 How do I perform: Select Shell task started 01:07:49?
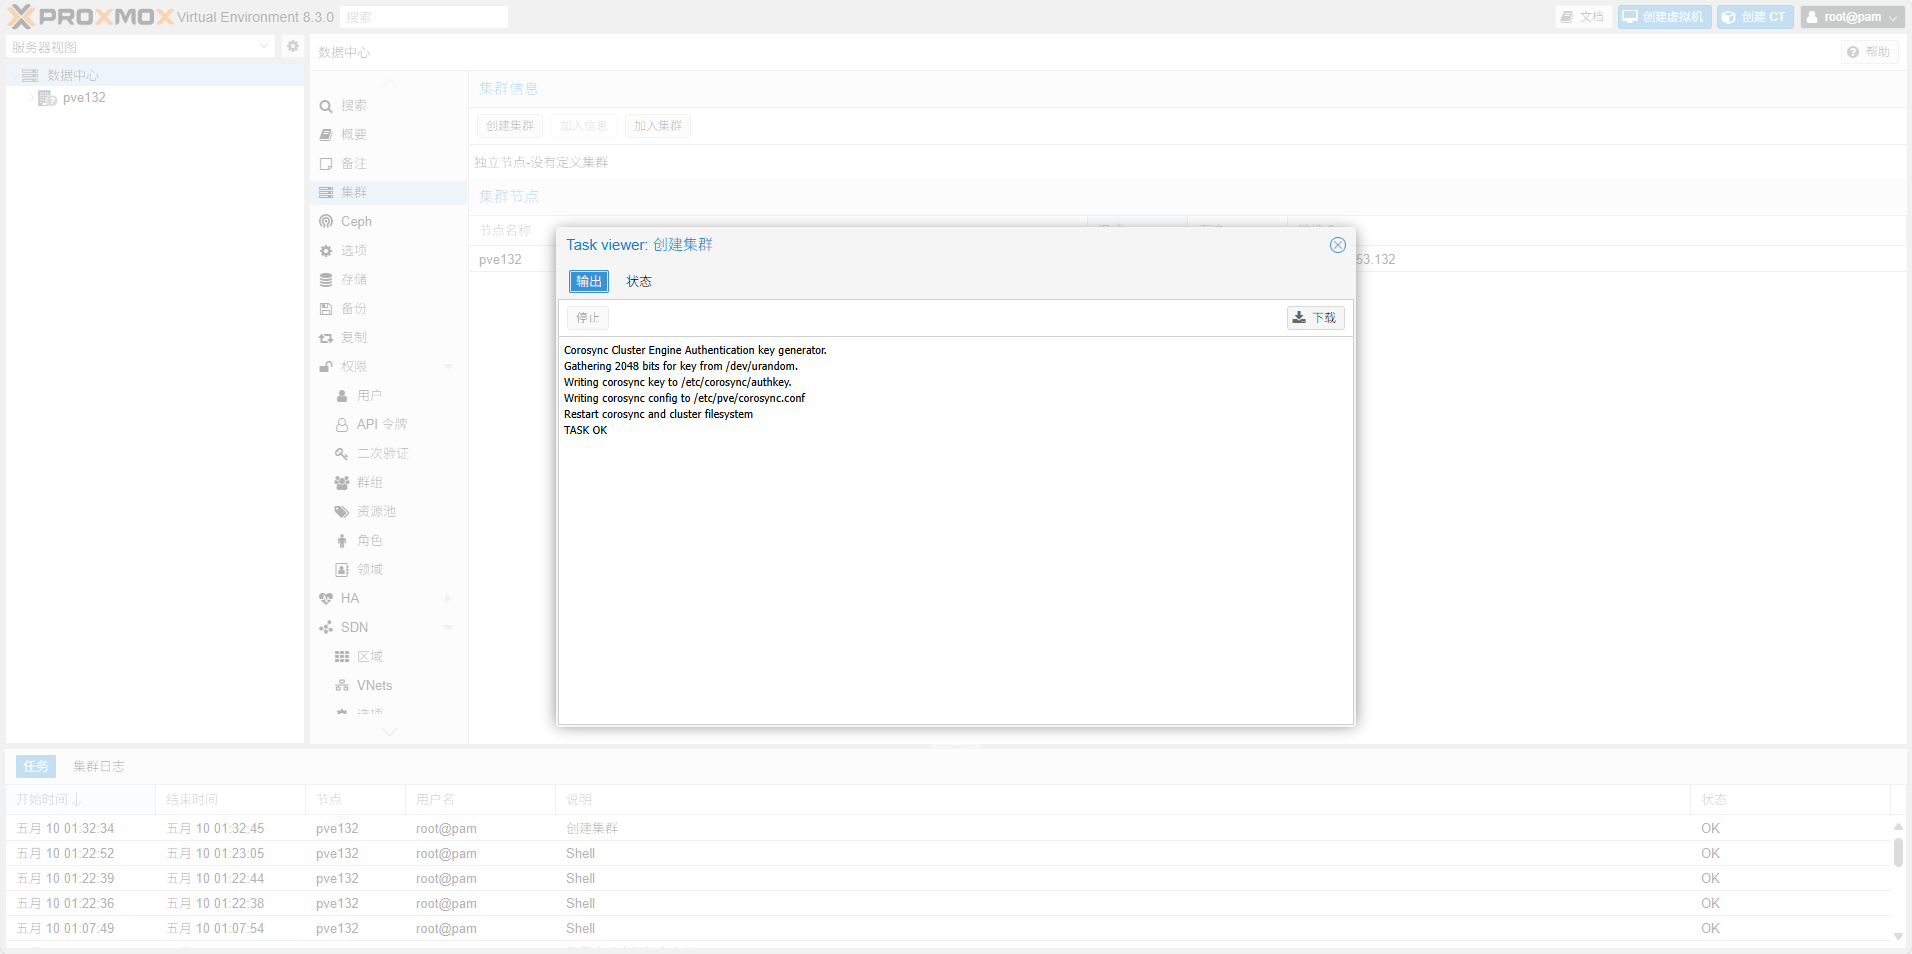(x=948, y=928)
